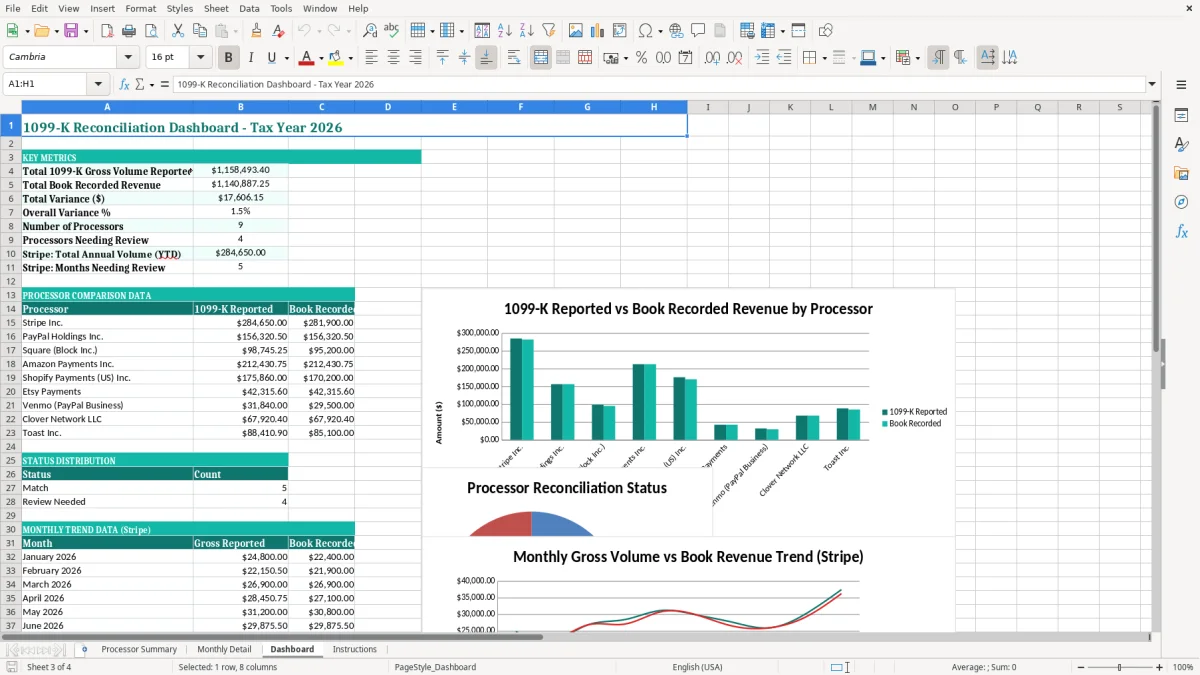Screen dimensions: 1200x675
Task: Click Sort Descending icon
Action: pyautogui.click(x=526, y=31)
